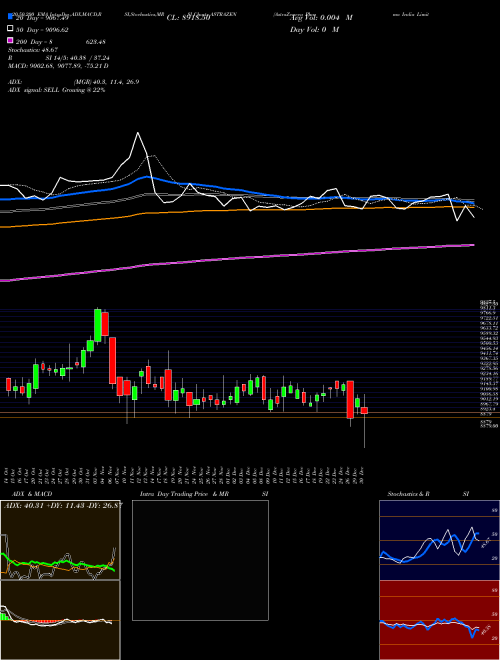Click the white line's tallest peak in EMA chart
The width and height of the screenshot is (500, 660).
138,134
